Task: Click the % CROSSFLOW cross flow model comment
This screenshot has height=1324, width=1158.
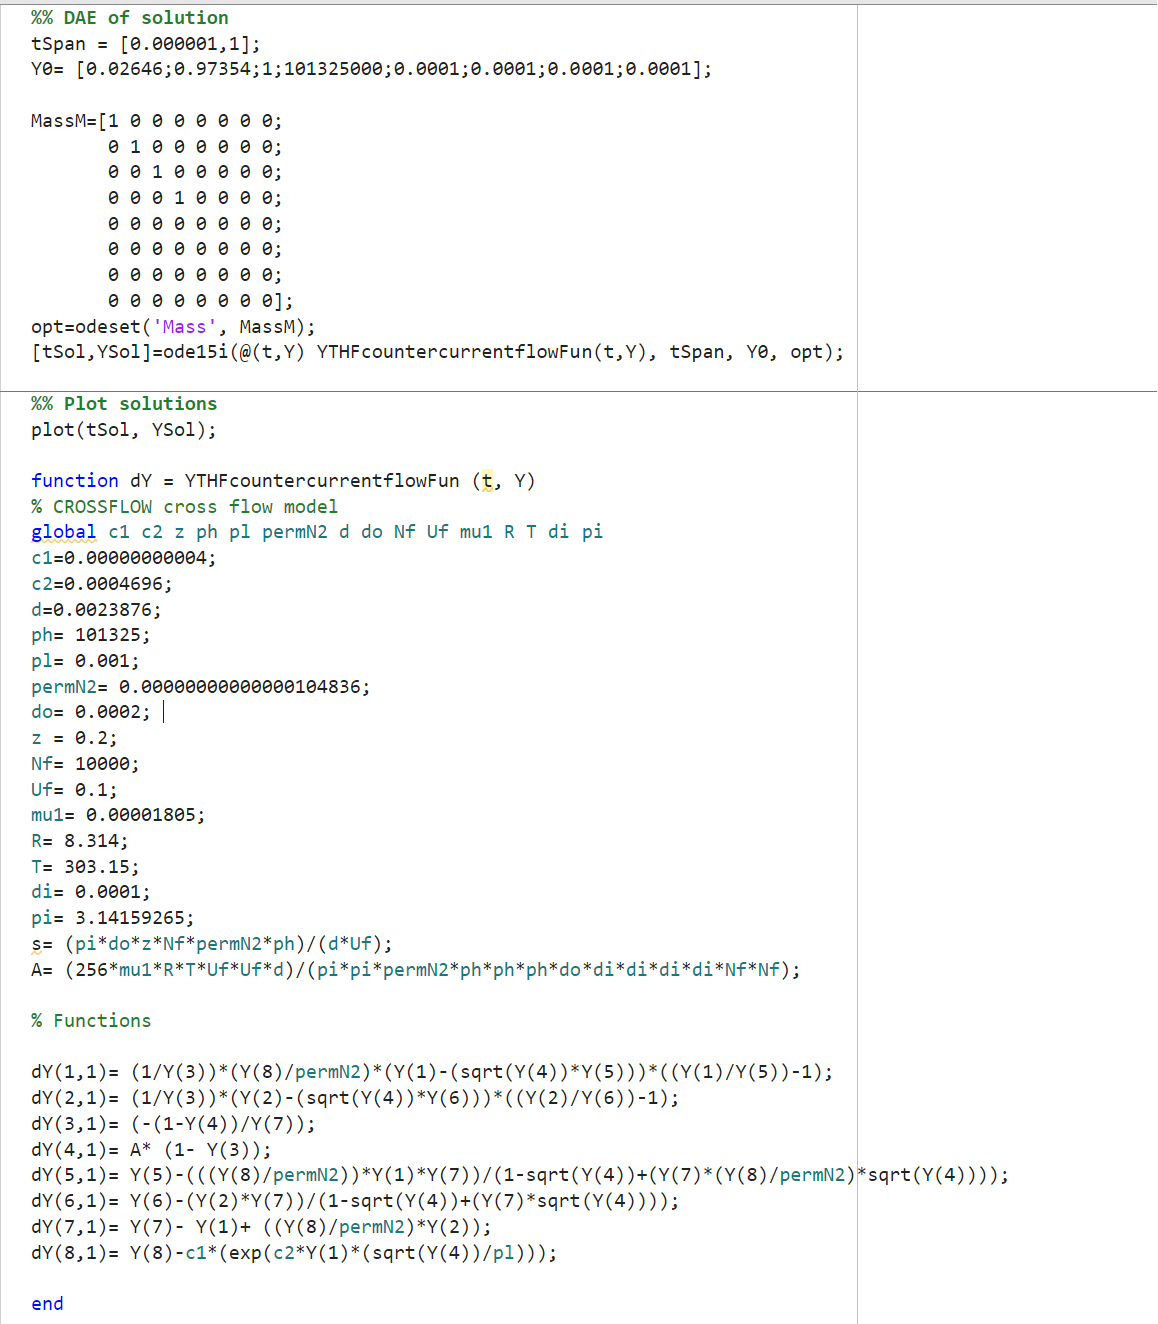Action: pyautogui.click(x=183, y=506)
